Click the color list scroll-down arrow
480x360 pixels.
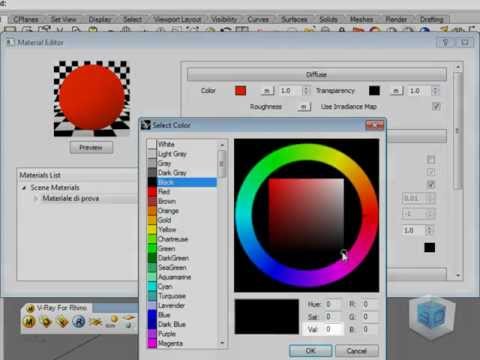[x=222, y=343]
